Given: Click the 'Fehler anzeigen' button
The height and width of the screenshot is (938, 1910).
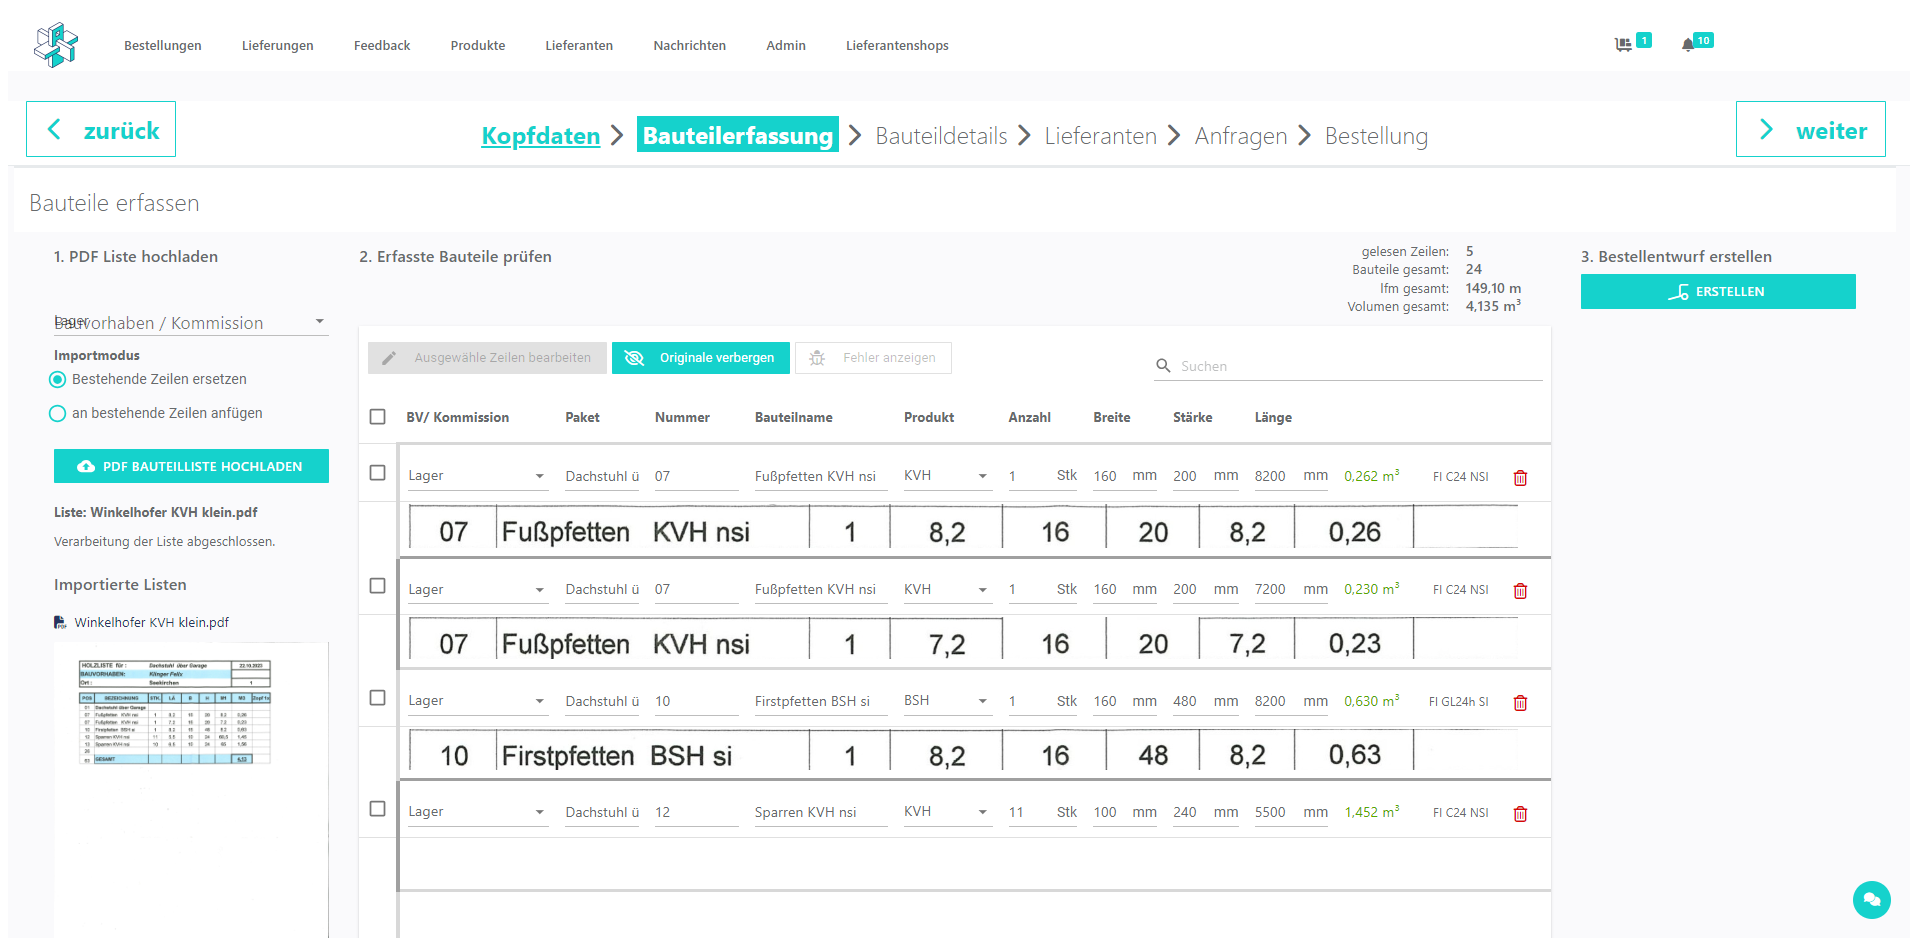Looking at the screenshot, I should [873, 358].
